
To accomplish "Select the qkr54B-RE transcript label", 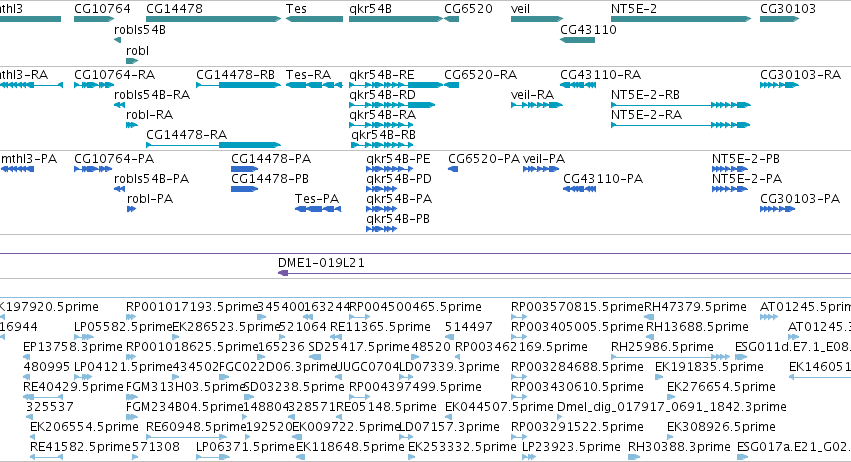I will point(382,74).
